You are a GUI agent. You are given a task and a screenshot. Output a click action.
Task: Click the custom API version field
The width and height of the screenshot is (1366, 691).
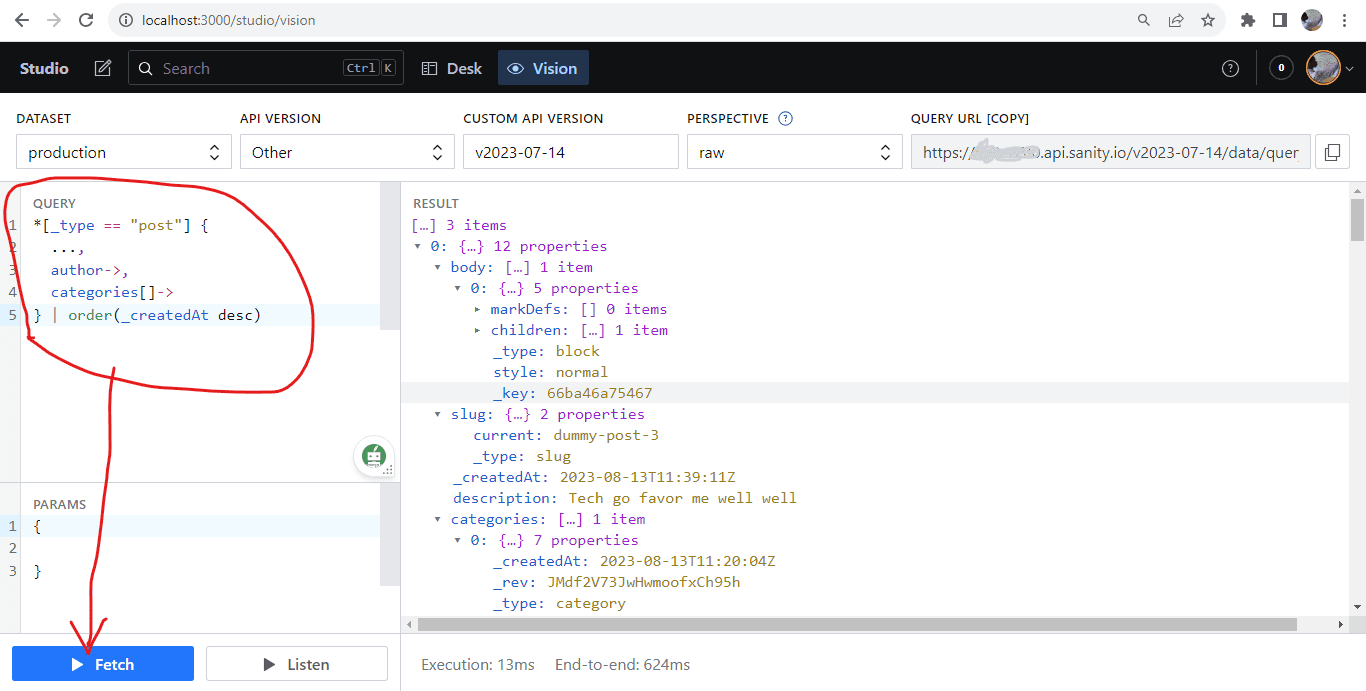coord(570,152)
